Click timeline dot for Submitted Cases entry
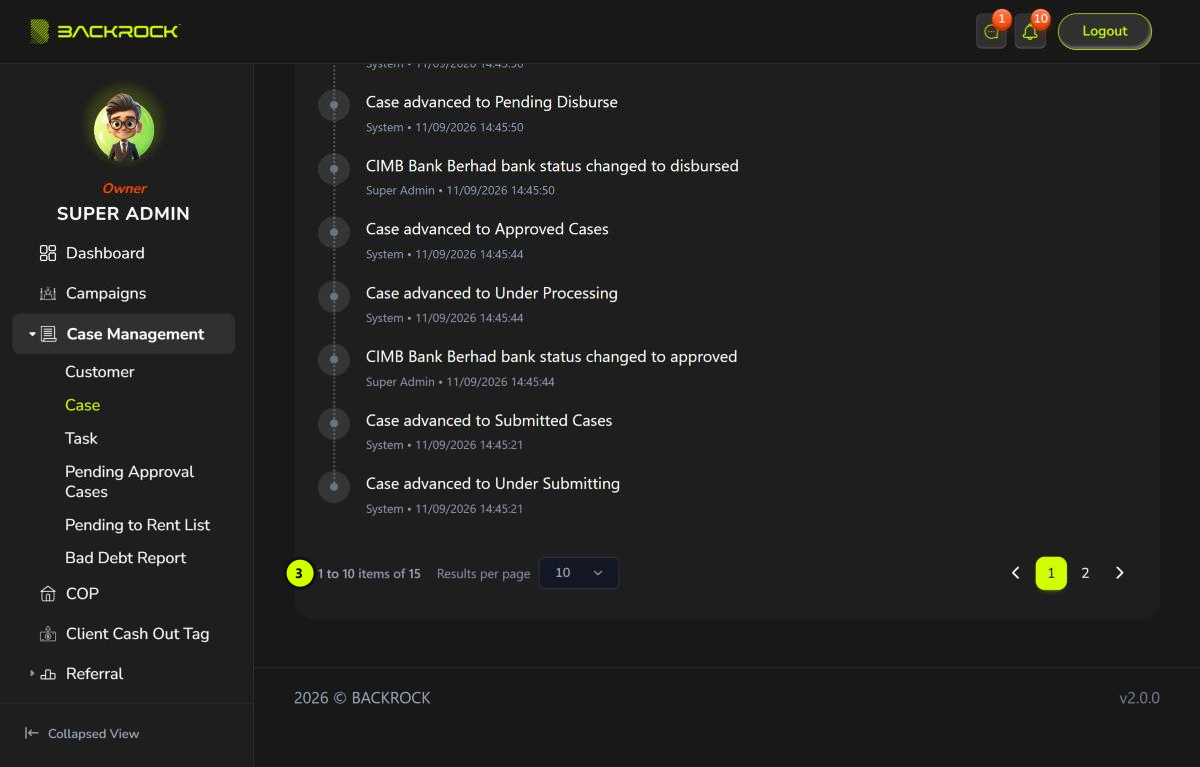The height and width of the screenshot is (767, 1200). coord(334,423)
